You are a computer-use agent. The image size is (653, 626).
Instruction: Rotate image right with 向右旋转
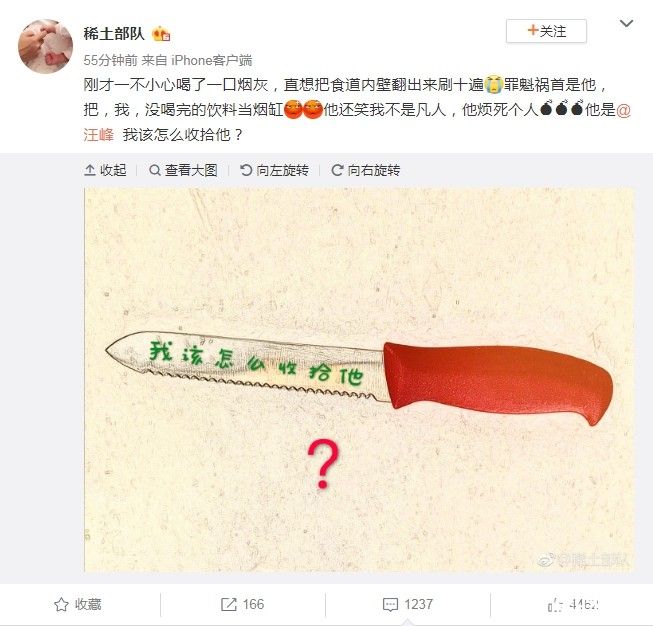[366, 170]
